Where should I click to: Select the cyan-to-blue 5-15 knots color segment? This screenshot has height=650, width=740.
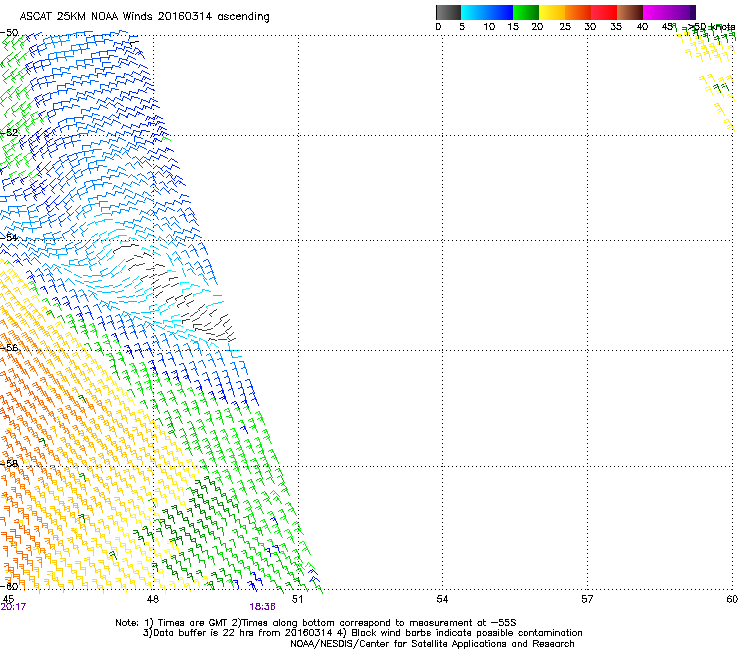487,12
